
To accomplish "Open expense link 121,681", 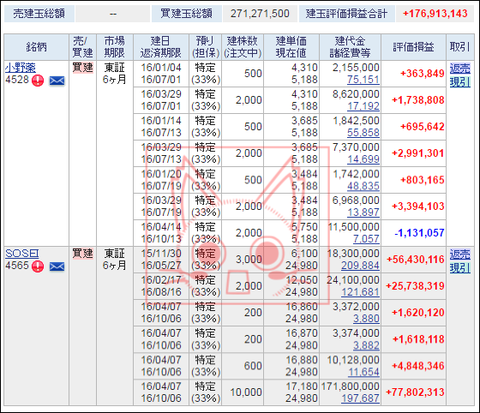I will [x=360, y=292].
